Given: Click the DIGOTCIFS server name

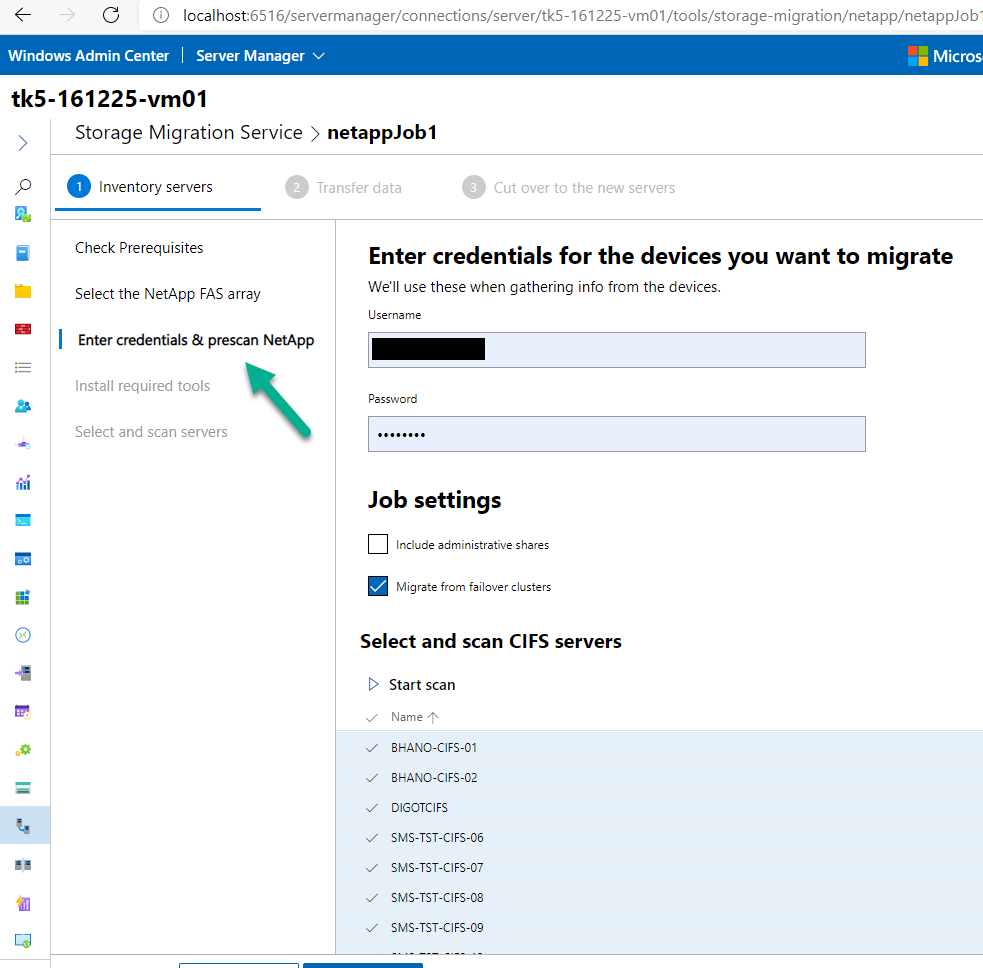Looking at the screenshot, I should click(419, 808).
